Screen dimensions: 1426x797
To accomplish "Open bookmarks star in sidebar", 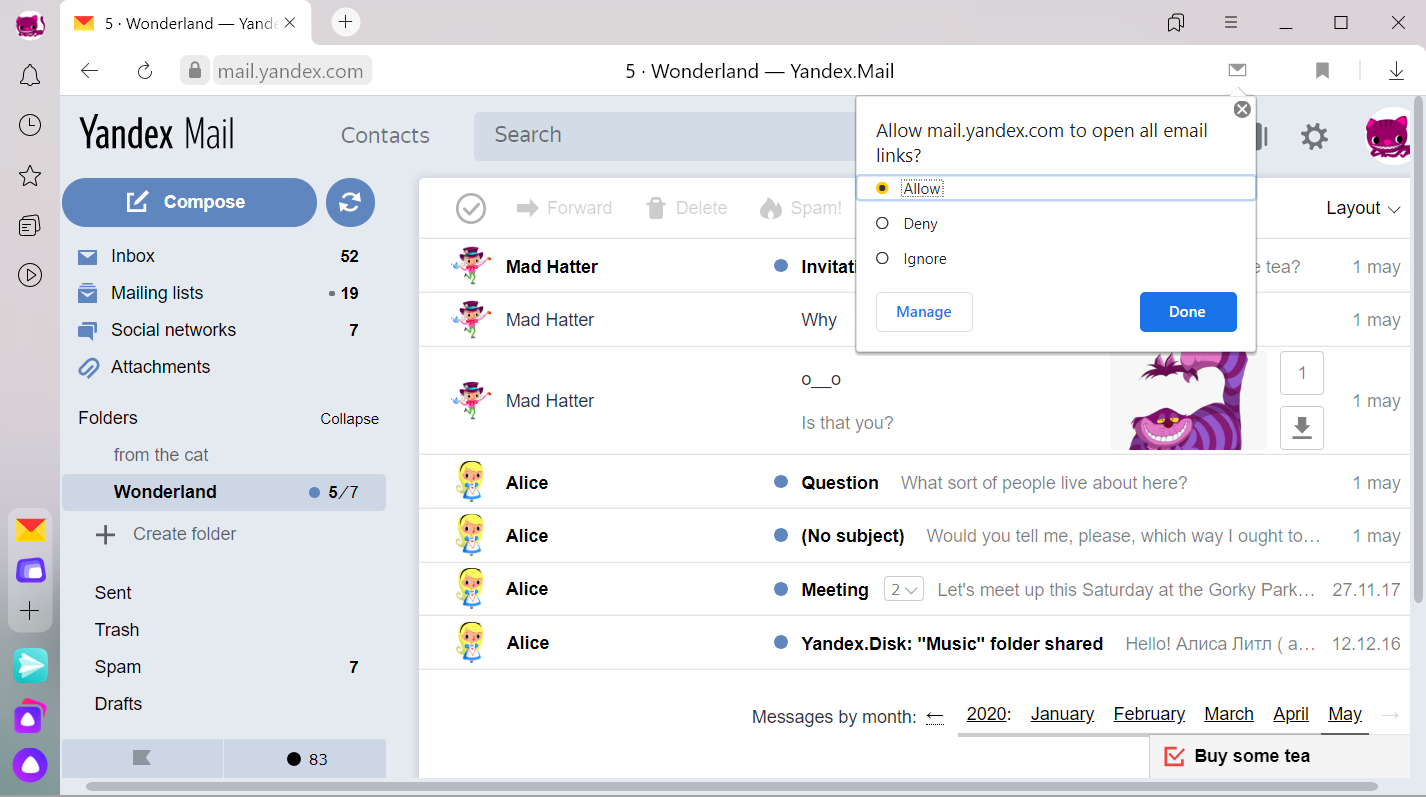I will [x=30, y=176].
